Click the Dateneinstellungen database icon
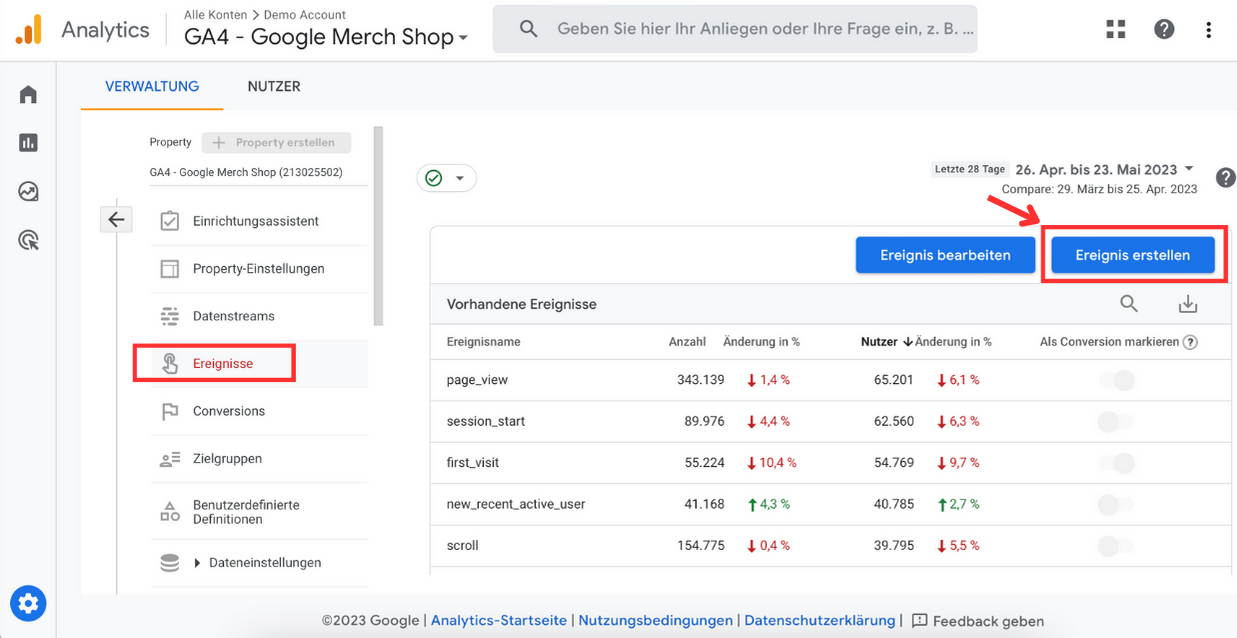Screen dimensions: 1237x638 [170, 563]
